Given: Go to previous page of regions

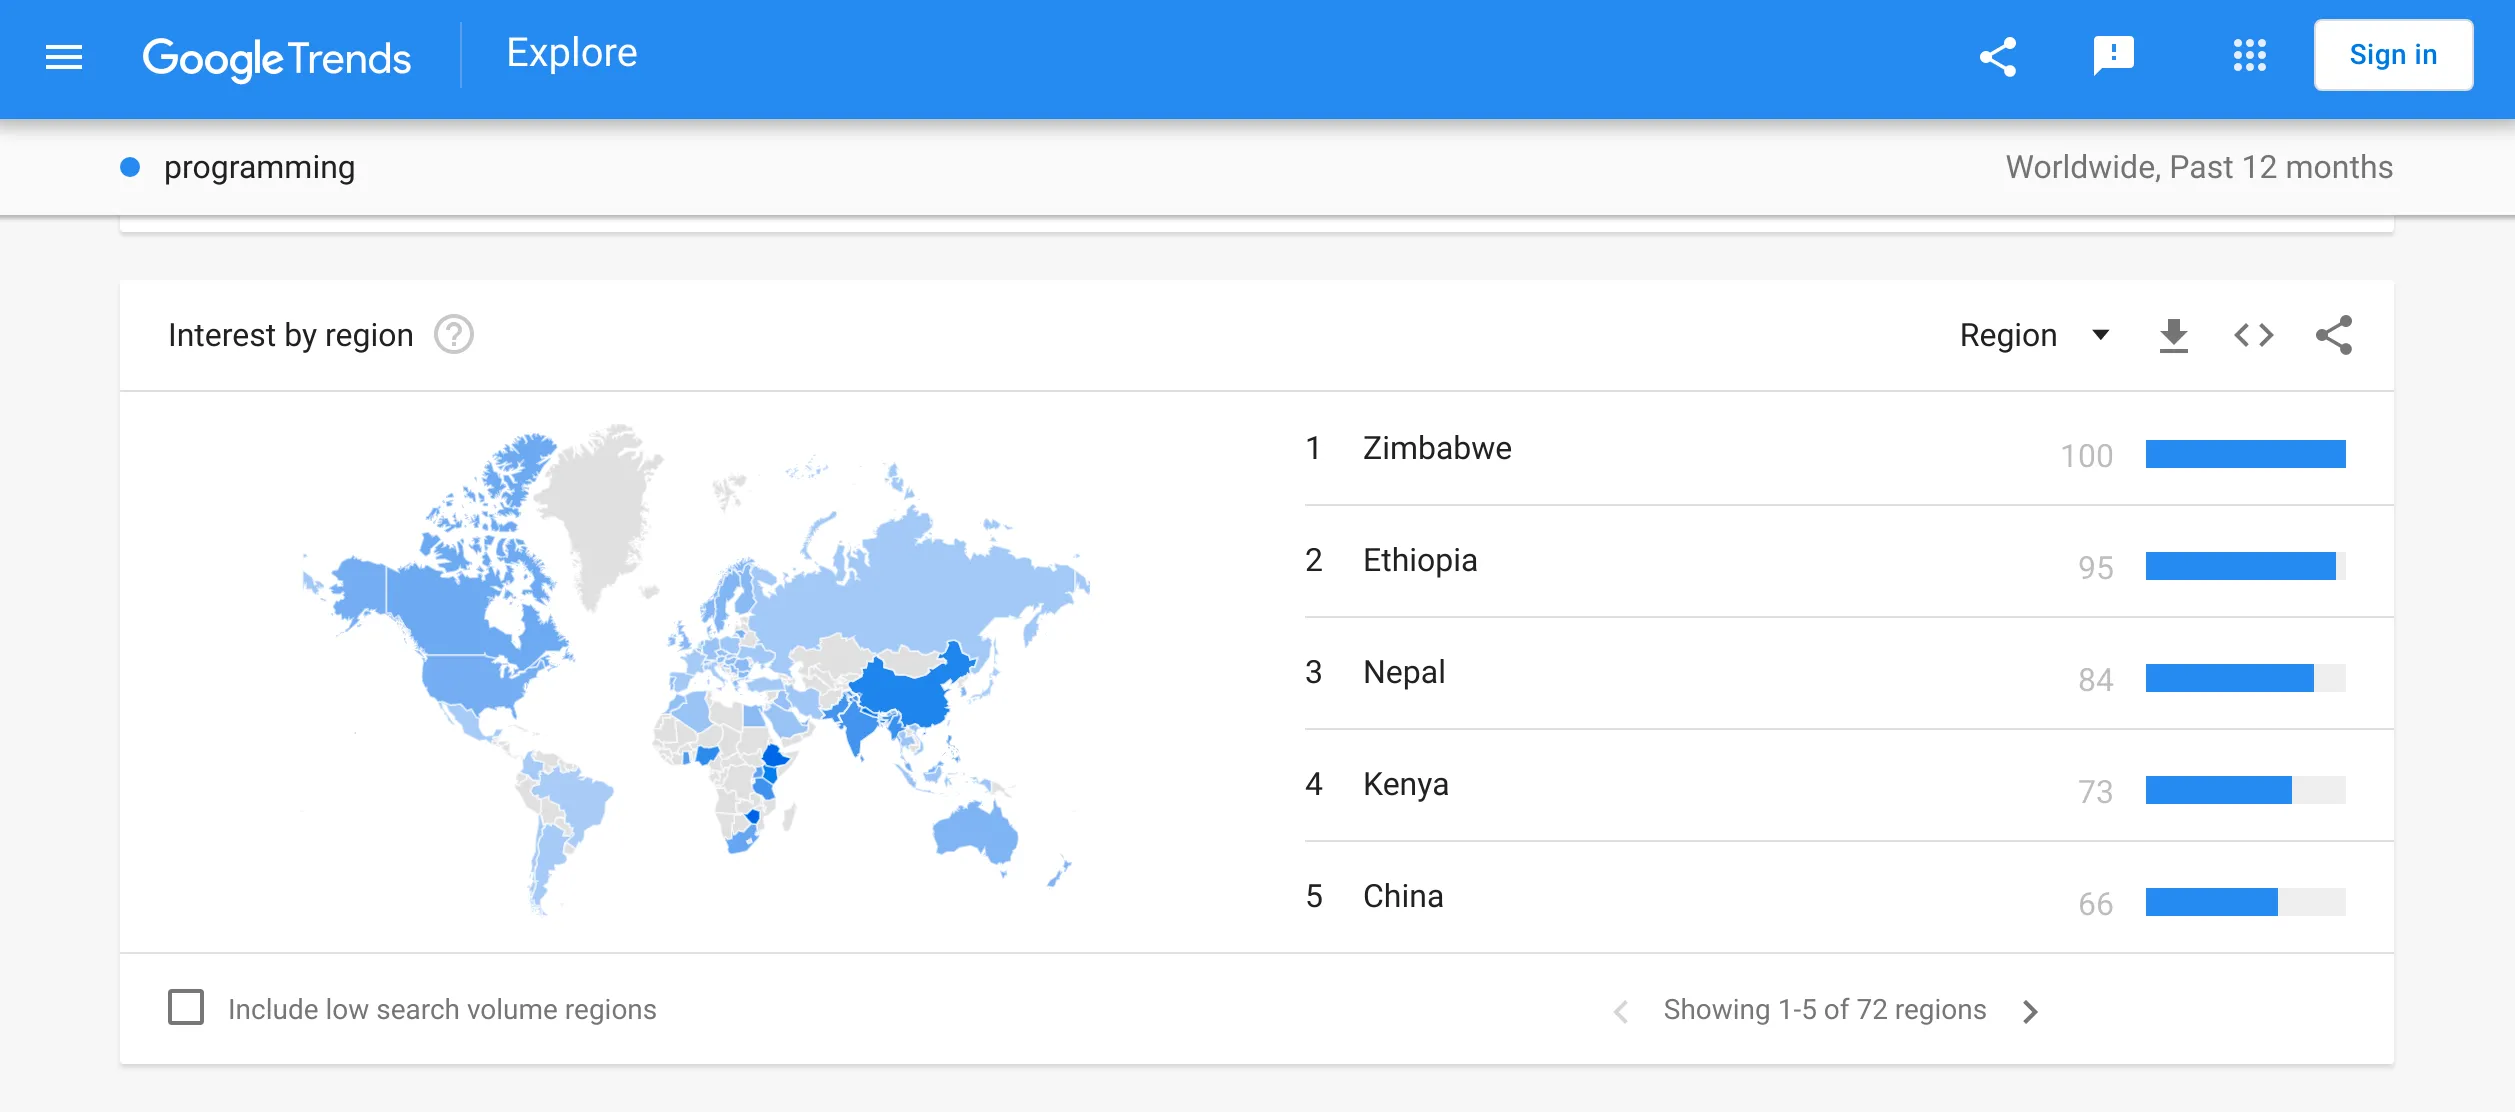Looking at the screenshot, I should [x=1621, y=1011].
